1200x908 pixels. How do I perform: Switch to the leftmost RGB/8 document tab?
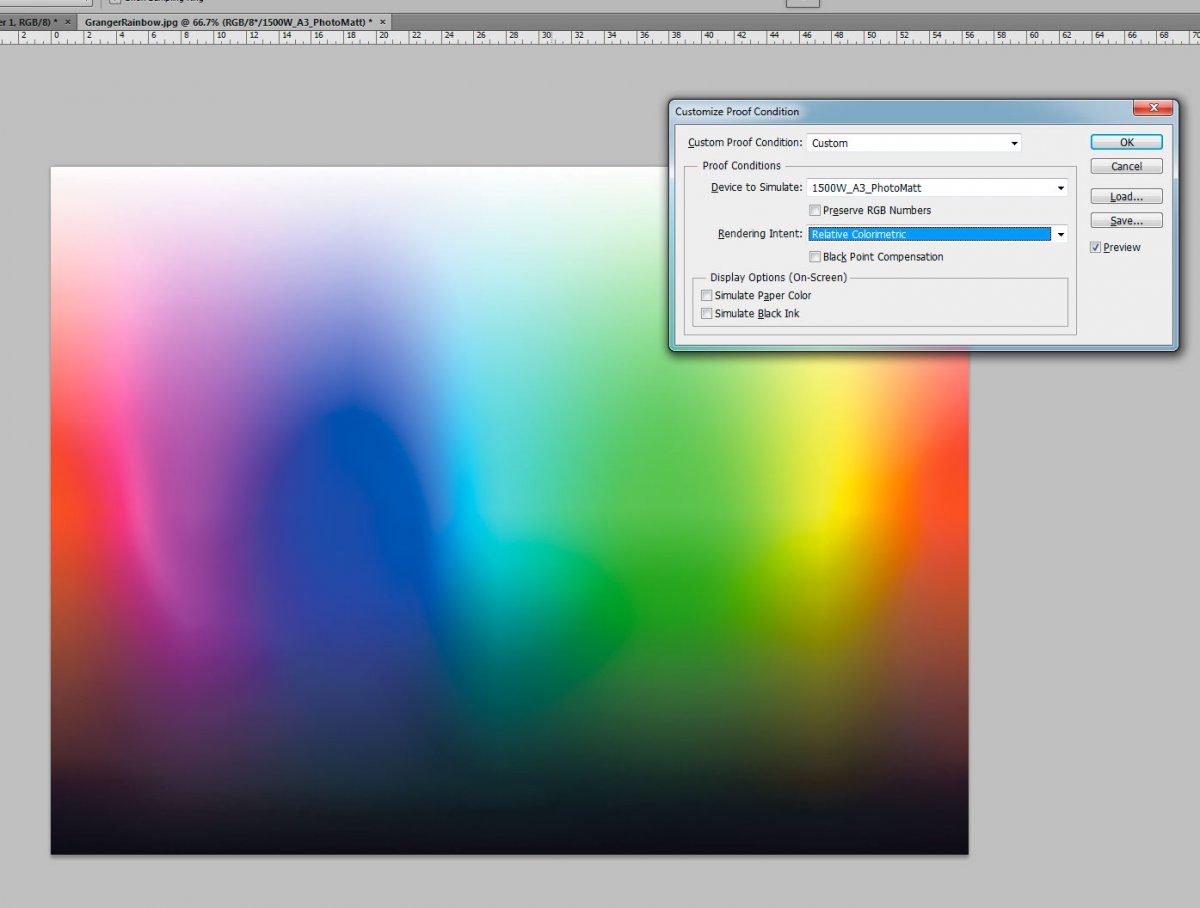(28, 21)
